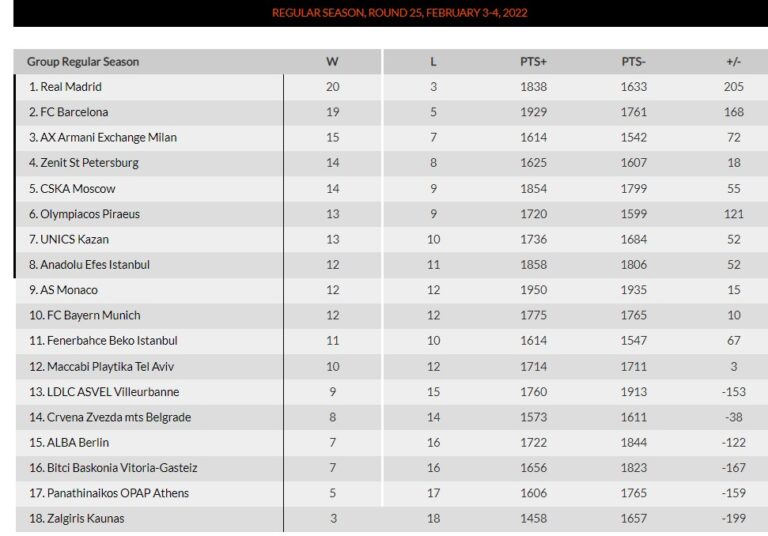Open the CSKA Moscow entry
Image resolution: width=768 pixels, height=536 pixels.
click(x=71, y=188)
